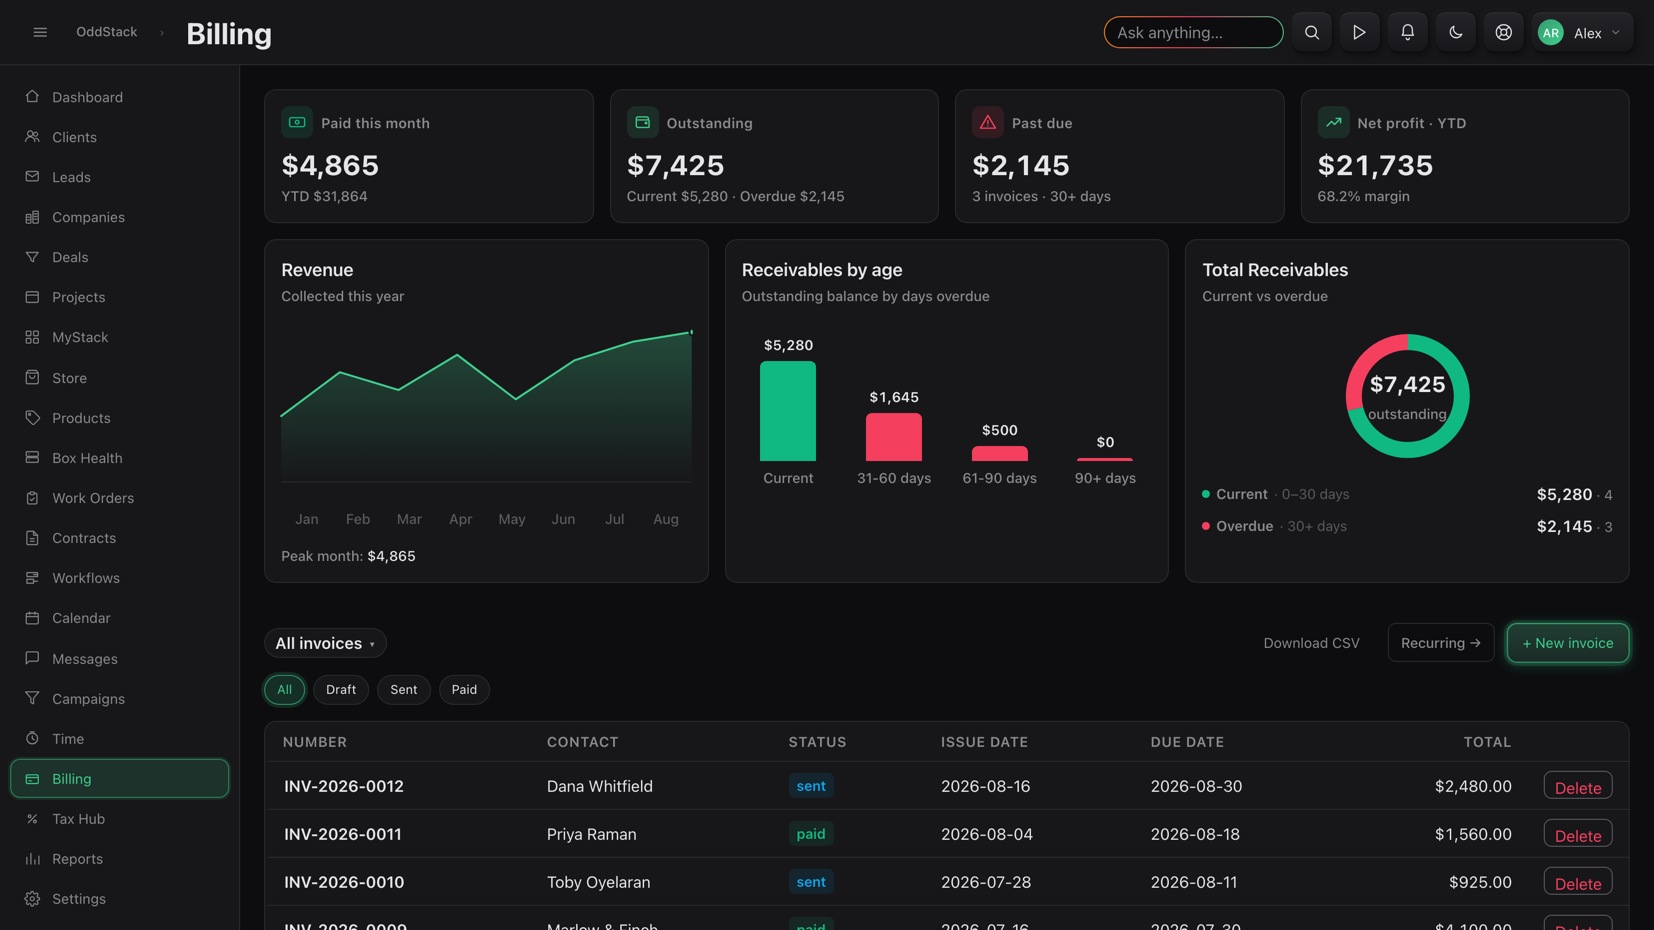Open Time in the sidebar
The height and width of the screenshot is (930, 1654).
click(119, 739)
